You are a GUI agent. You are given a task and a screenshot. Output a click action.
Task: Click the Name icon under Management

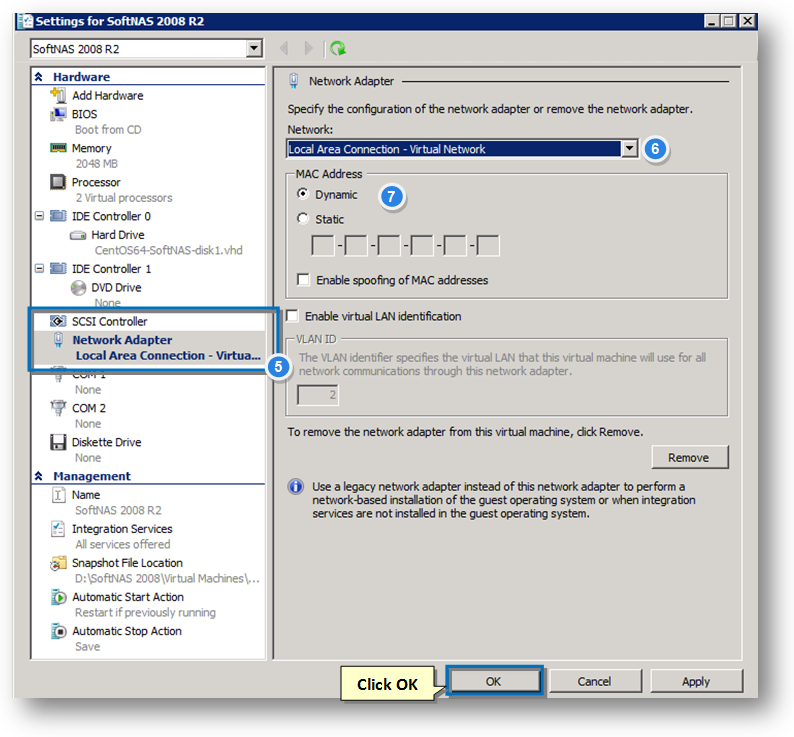[x=58, y=494]
